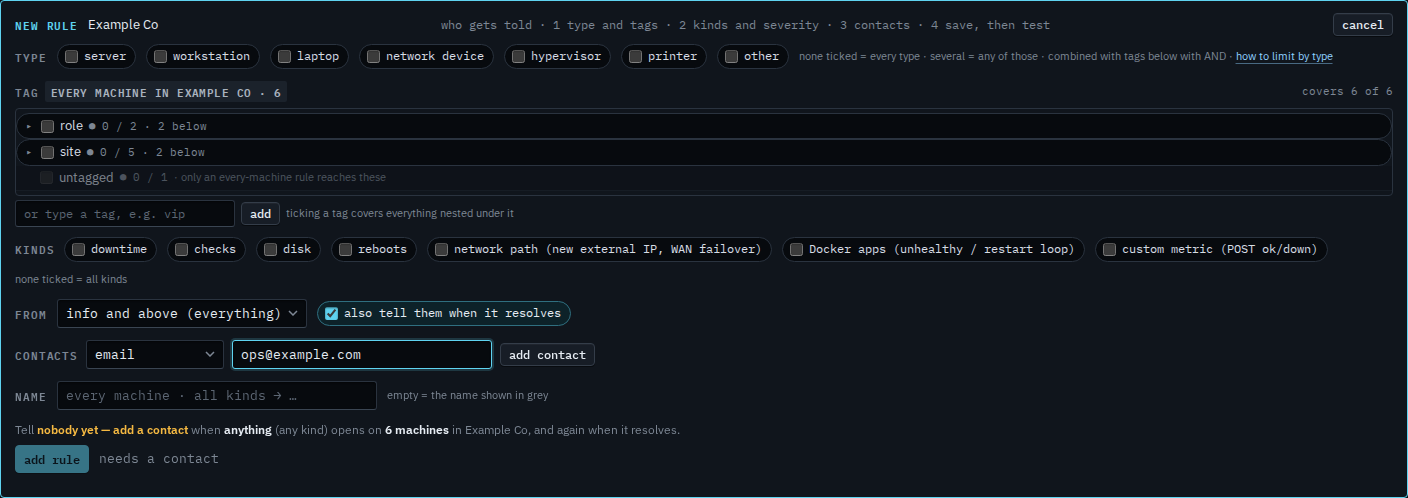
Task: Open the severity FROM dropdown
Action: (x=181, y=313)
